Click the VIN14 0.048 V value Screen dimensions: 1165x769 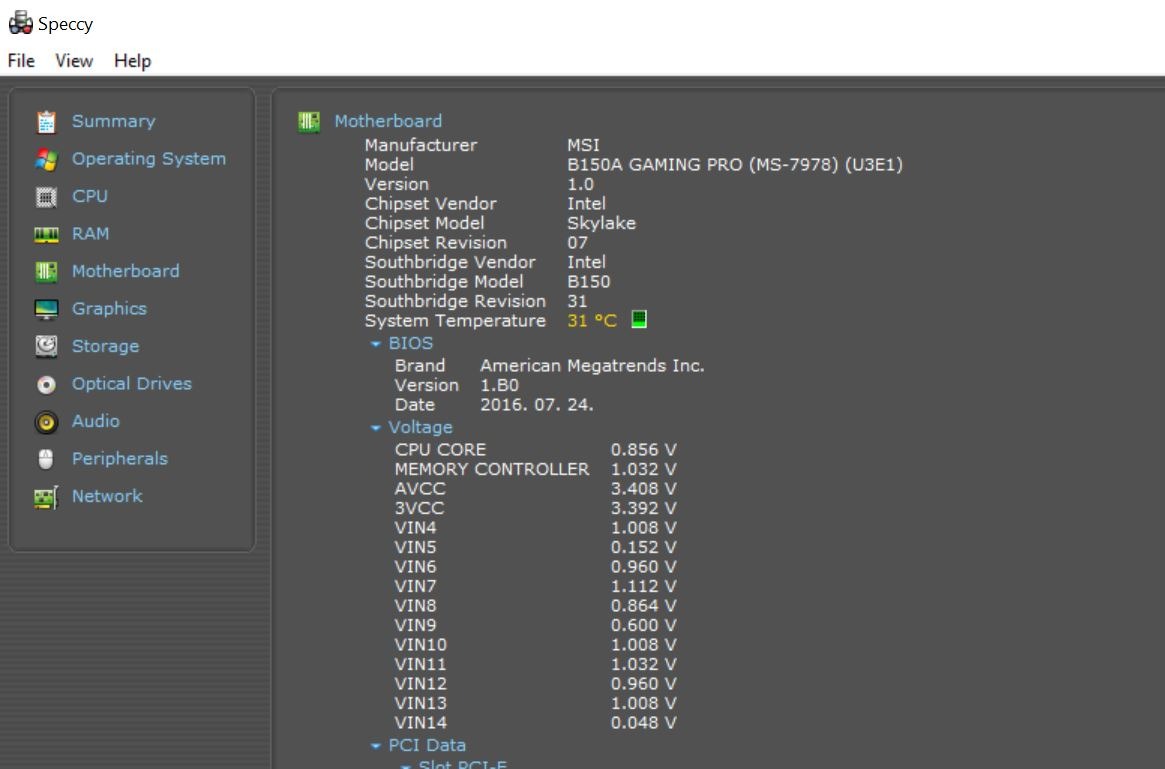(x=643, y=723)
